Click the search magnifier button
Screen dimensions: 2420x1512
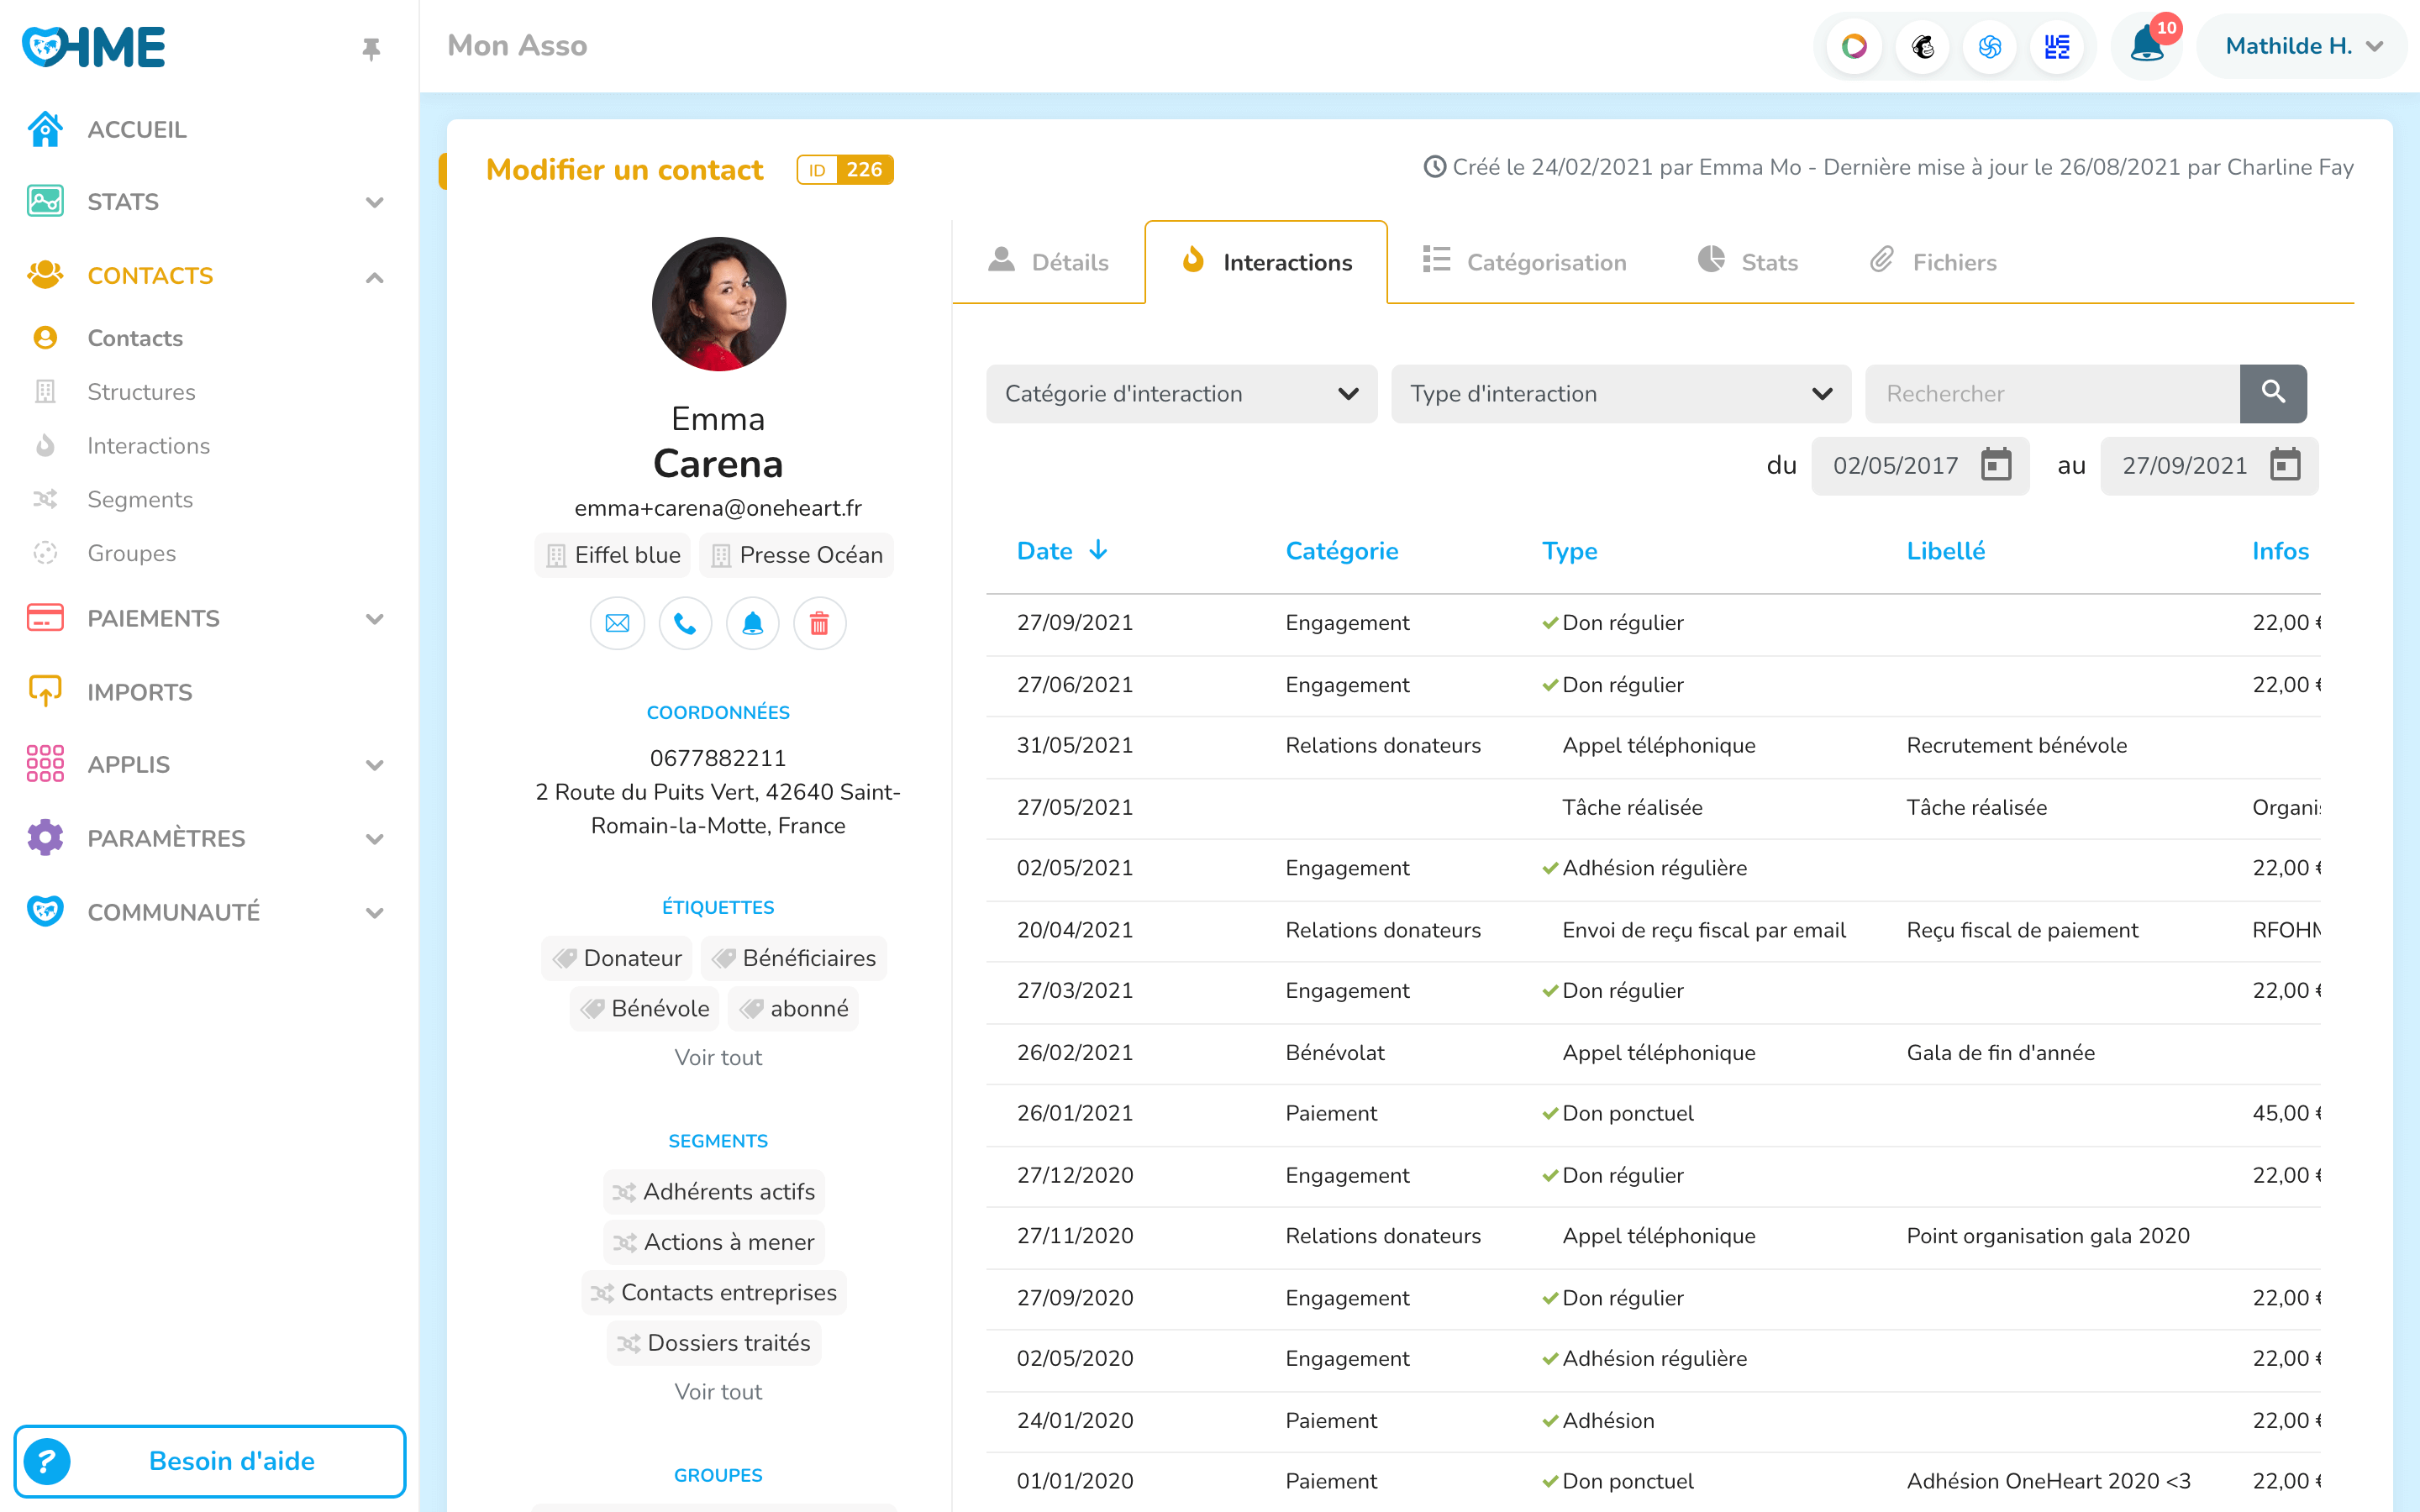click(x=2272, y=393)
